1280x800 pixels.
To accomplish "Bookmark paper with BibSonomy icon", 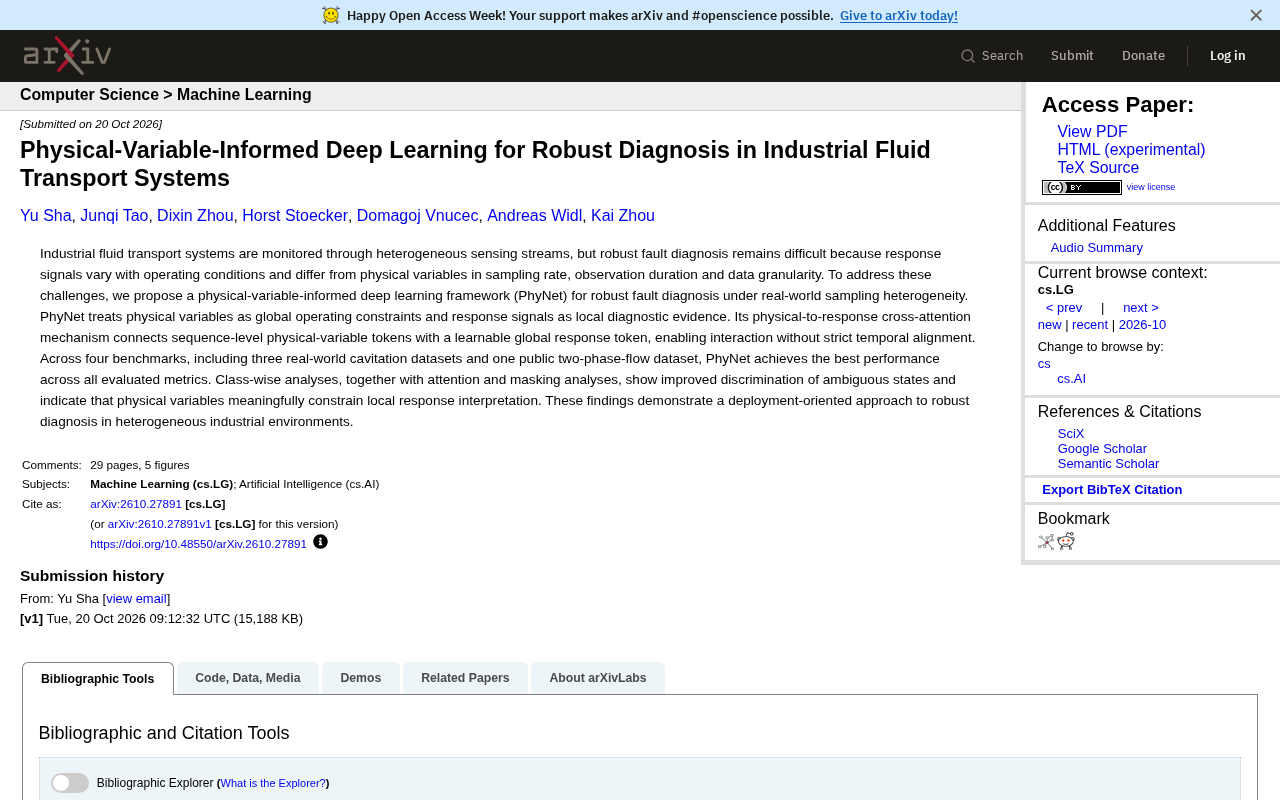I will 1046,542.
